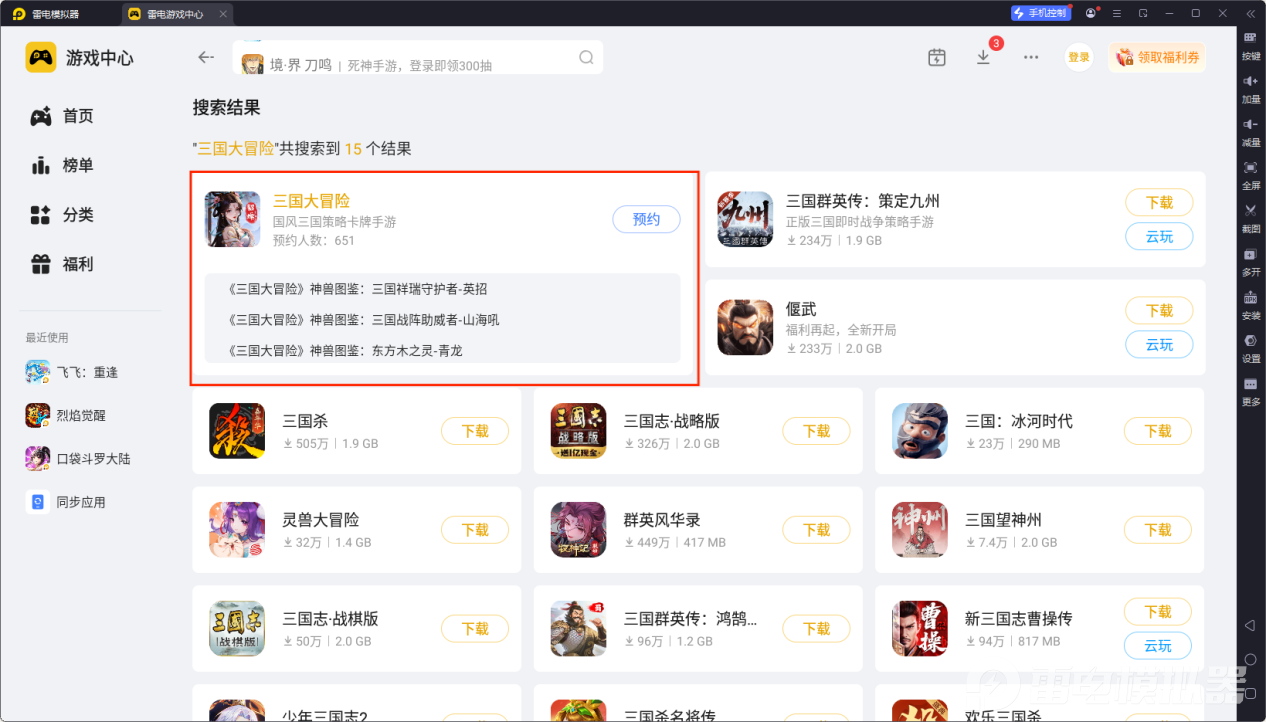Screen dimensions: 1266x722
Task: Launch 飞飞：重逢 from recently used
Action: click(72, 372)
